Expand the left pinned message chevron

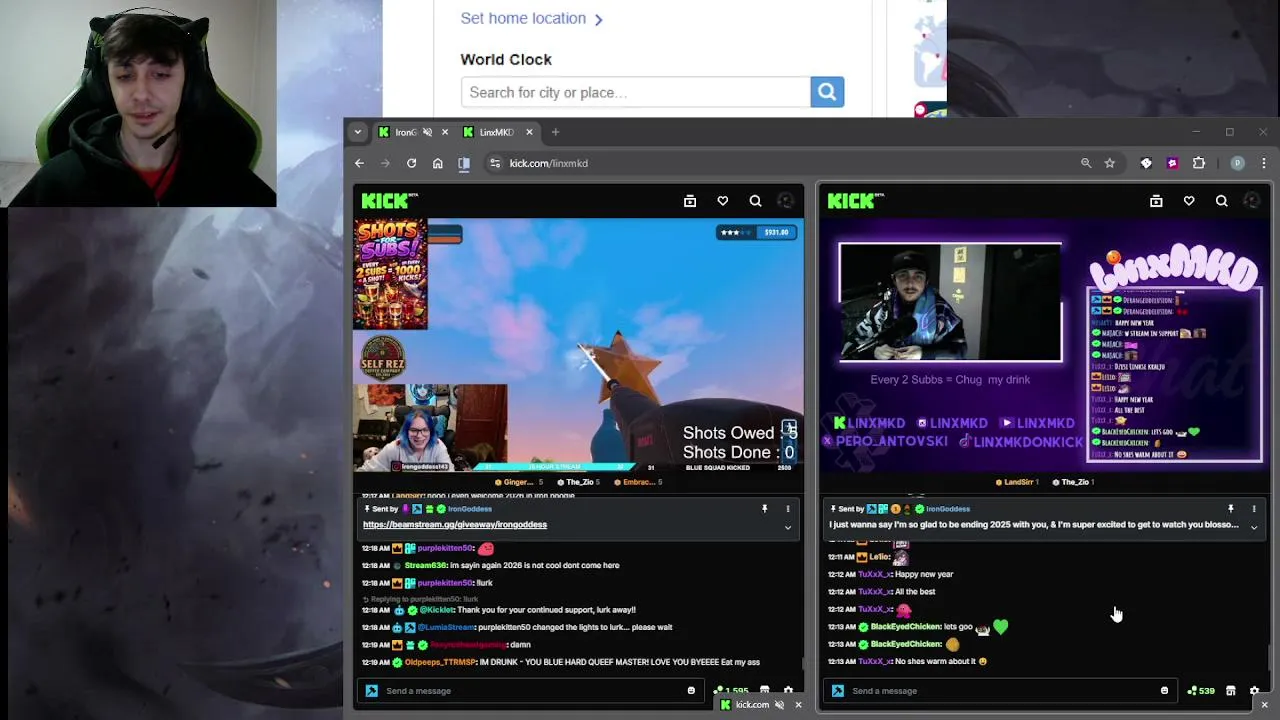tap(788, 527)
